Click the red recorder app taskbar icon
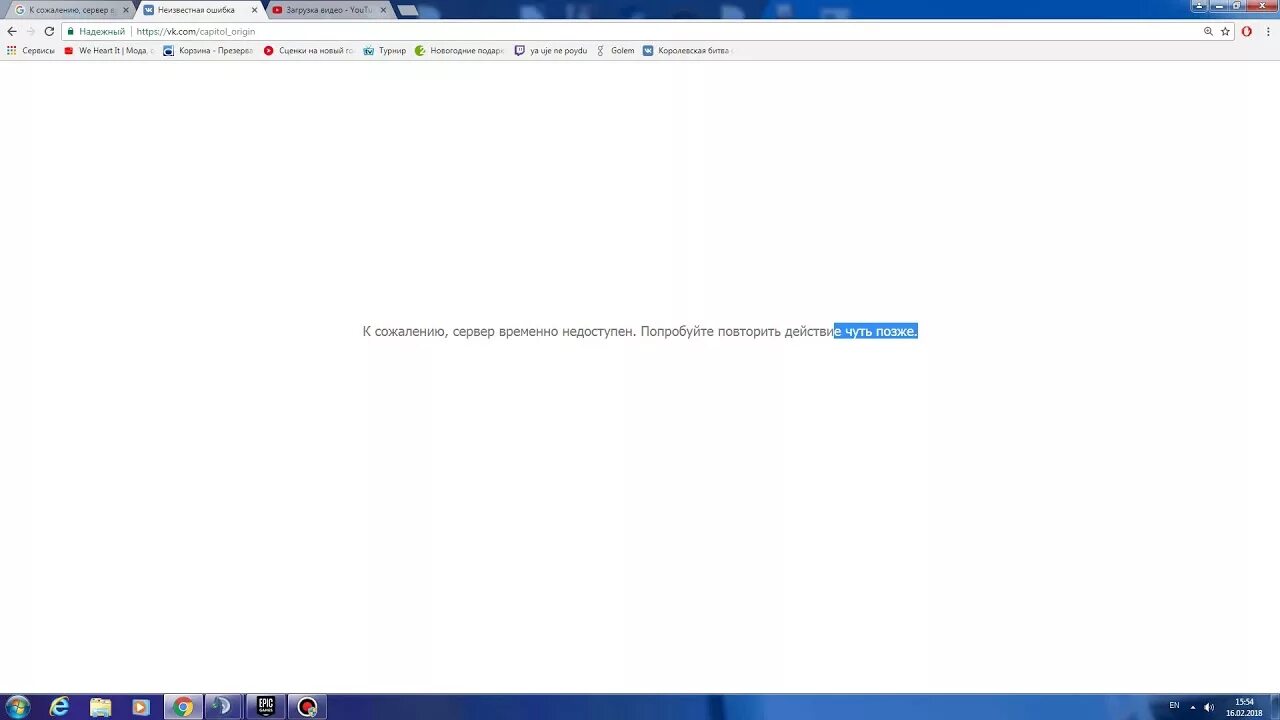Image resolution: width=1280 pixels, height=720 pixels. click(307, 707)
